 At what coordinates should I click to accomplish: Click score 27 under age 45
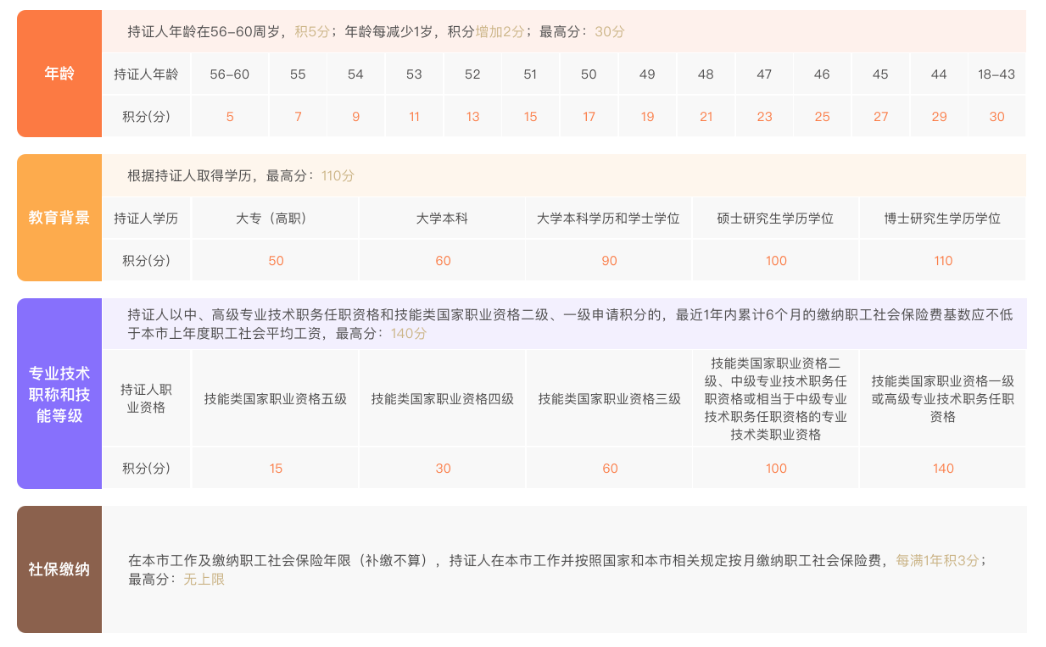[881, 117]
